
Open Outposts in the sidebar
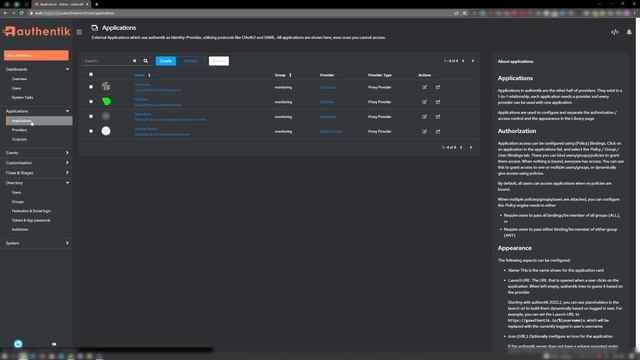[x=19, y=139]
